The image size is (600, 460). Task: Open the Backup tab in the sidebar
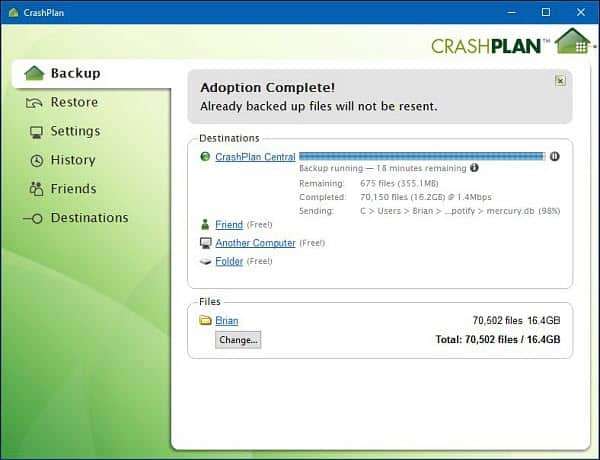pos(92,73)
